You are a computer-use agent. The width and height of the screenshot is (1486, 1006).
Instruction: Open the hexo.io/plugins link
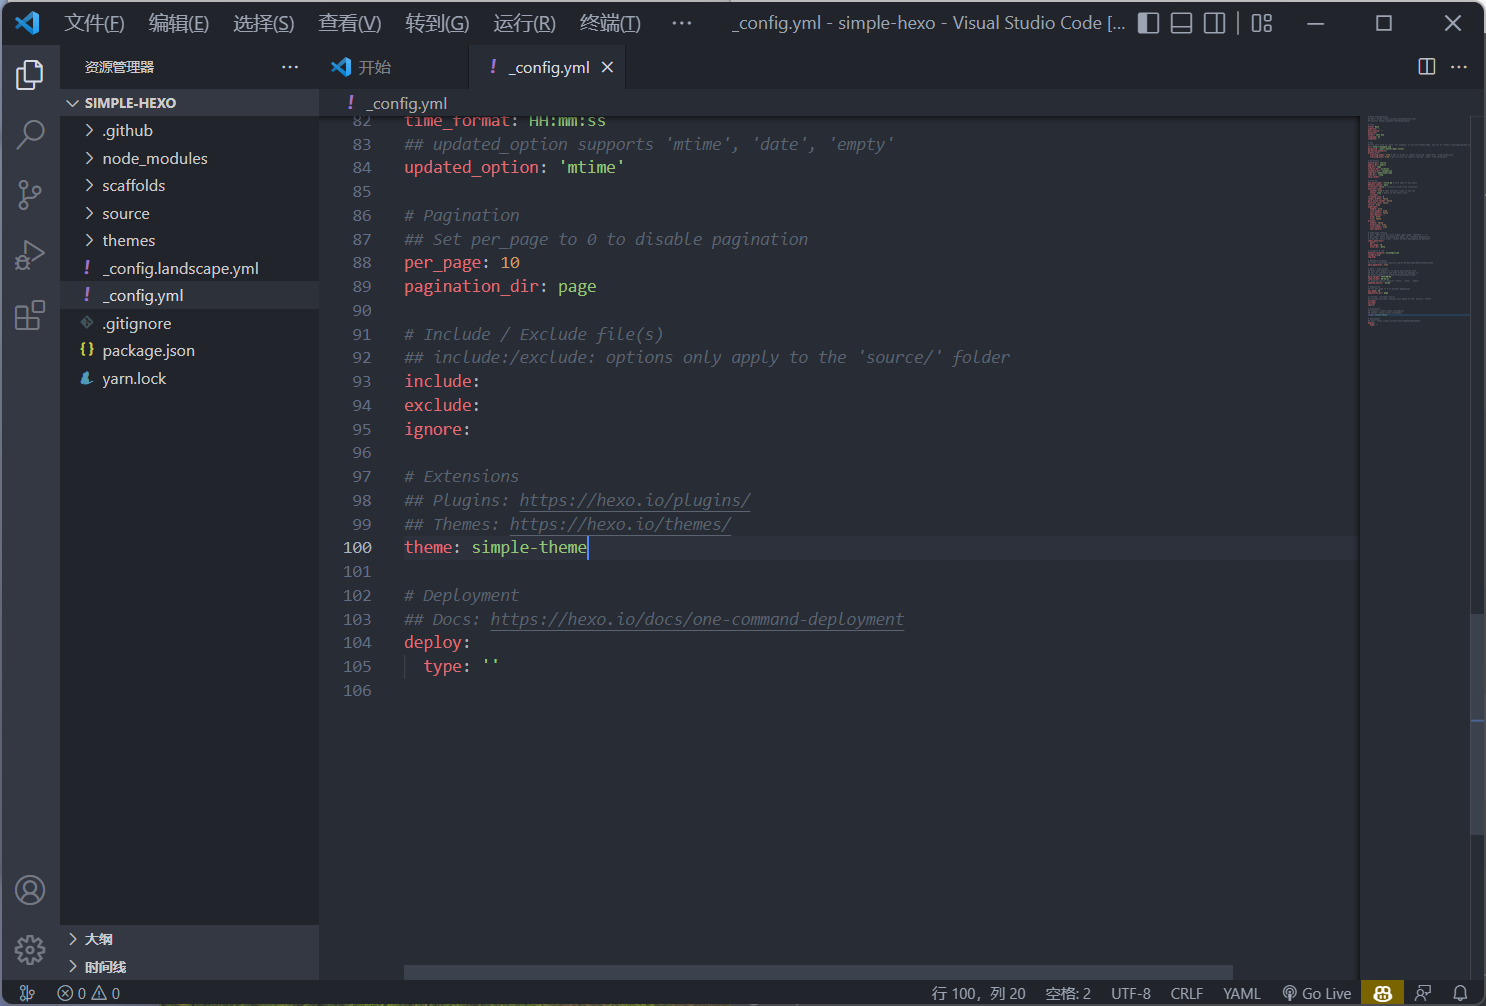point(634,501)
